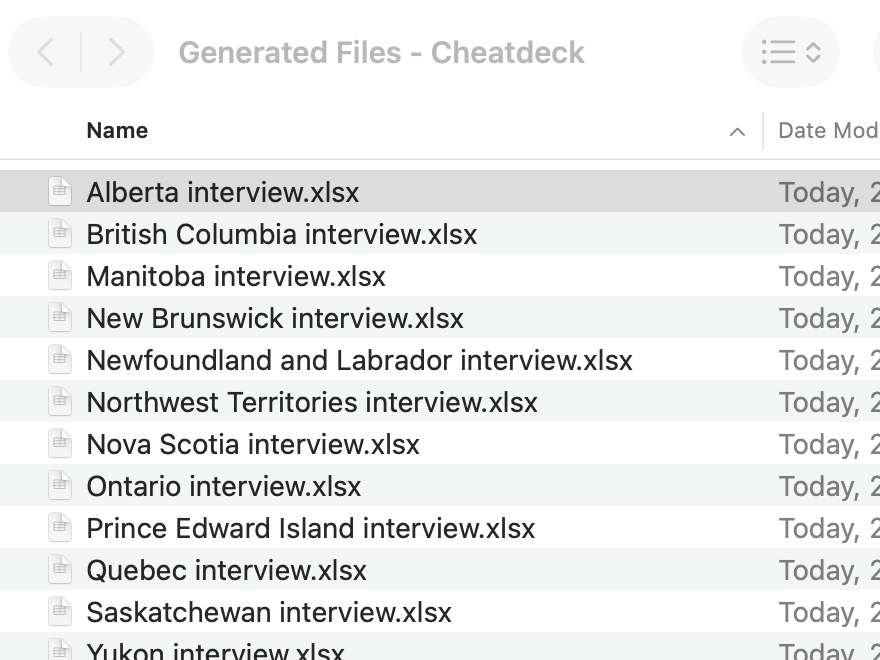Click the Alberta interview.xlsx modified date
Image resolution: width=880 pixels, height=660 pixels.
click(x=827, y=192)
